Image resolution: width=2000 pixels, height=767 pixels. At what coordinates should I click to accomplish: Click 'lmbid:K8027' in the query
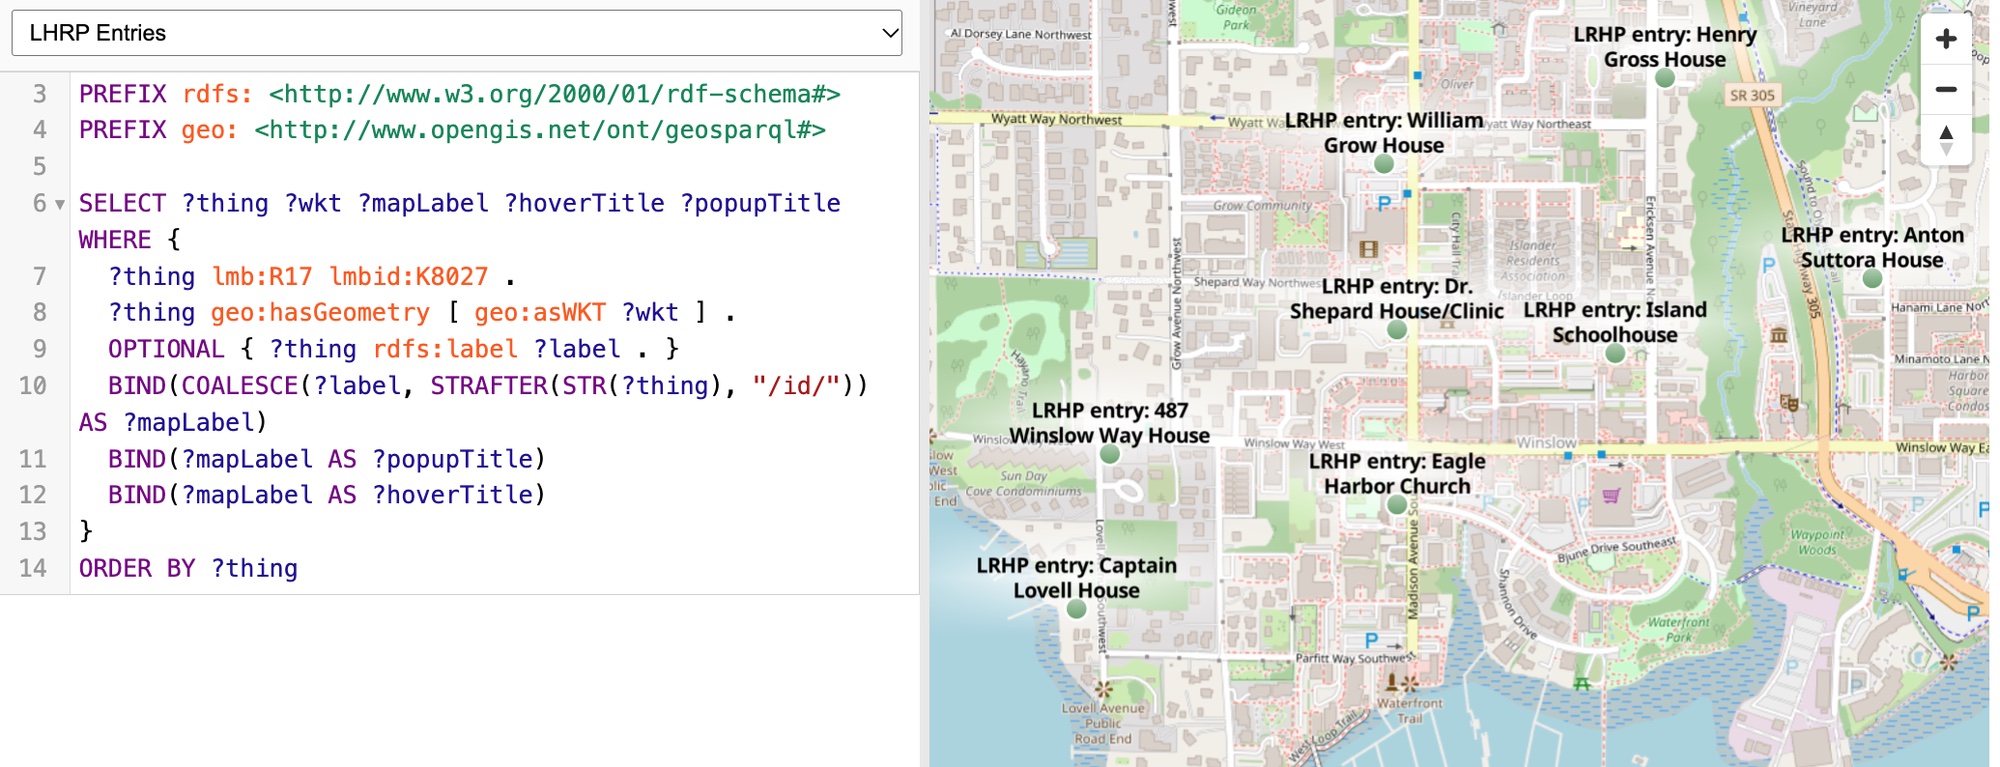click(409, 276)
